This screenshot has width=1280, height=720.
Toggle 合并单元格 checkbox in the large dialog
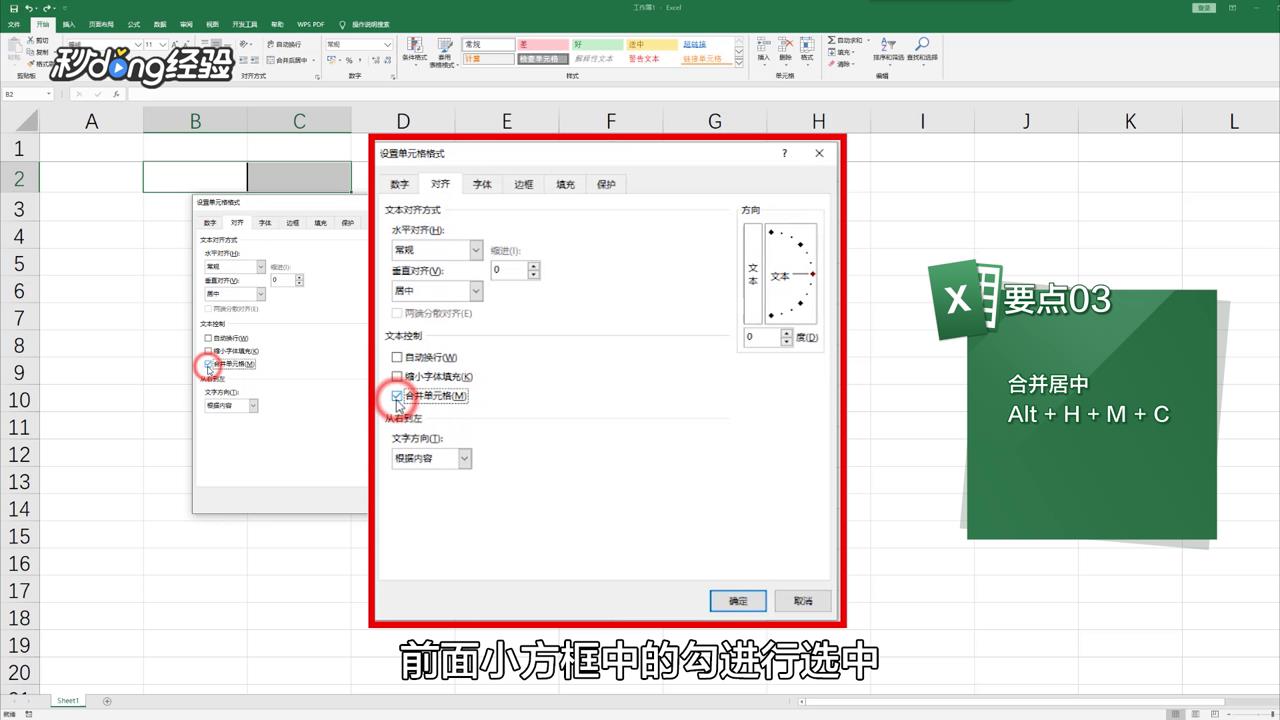coord(397,396)
